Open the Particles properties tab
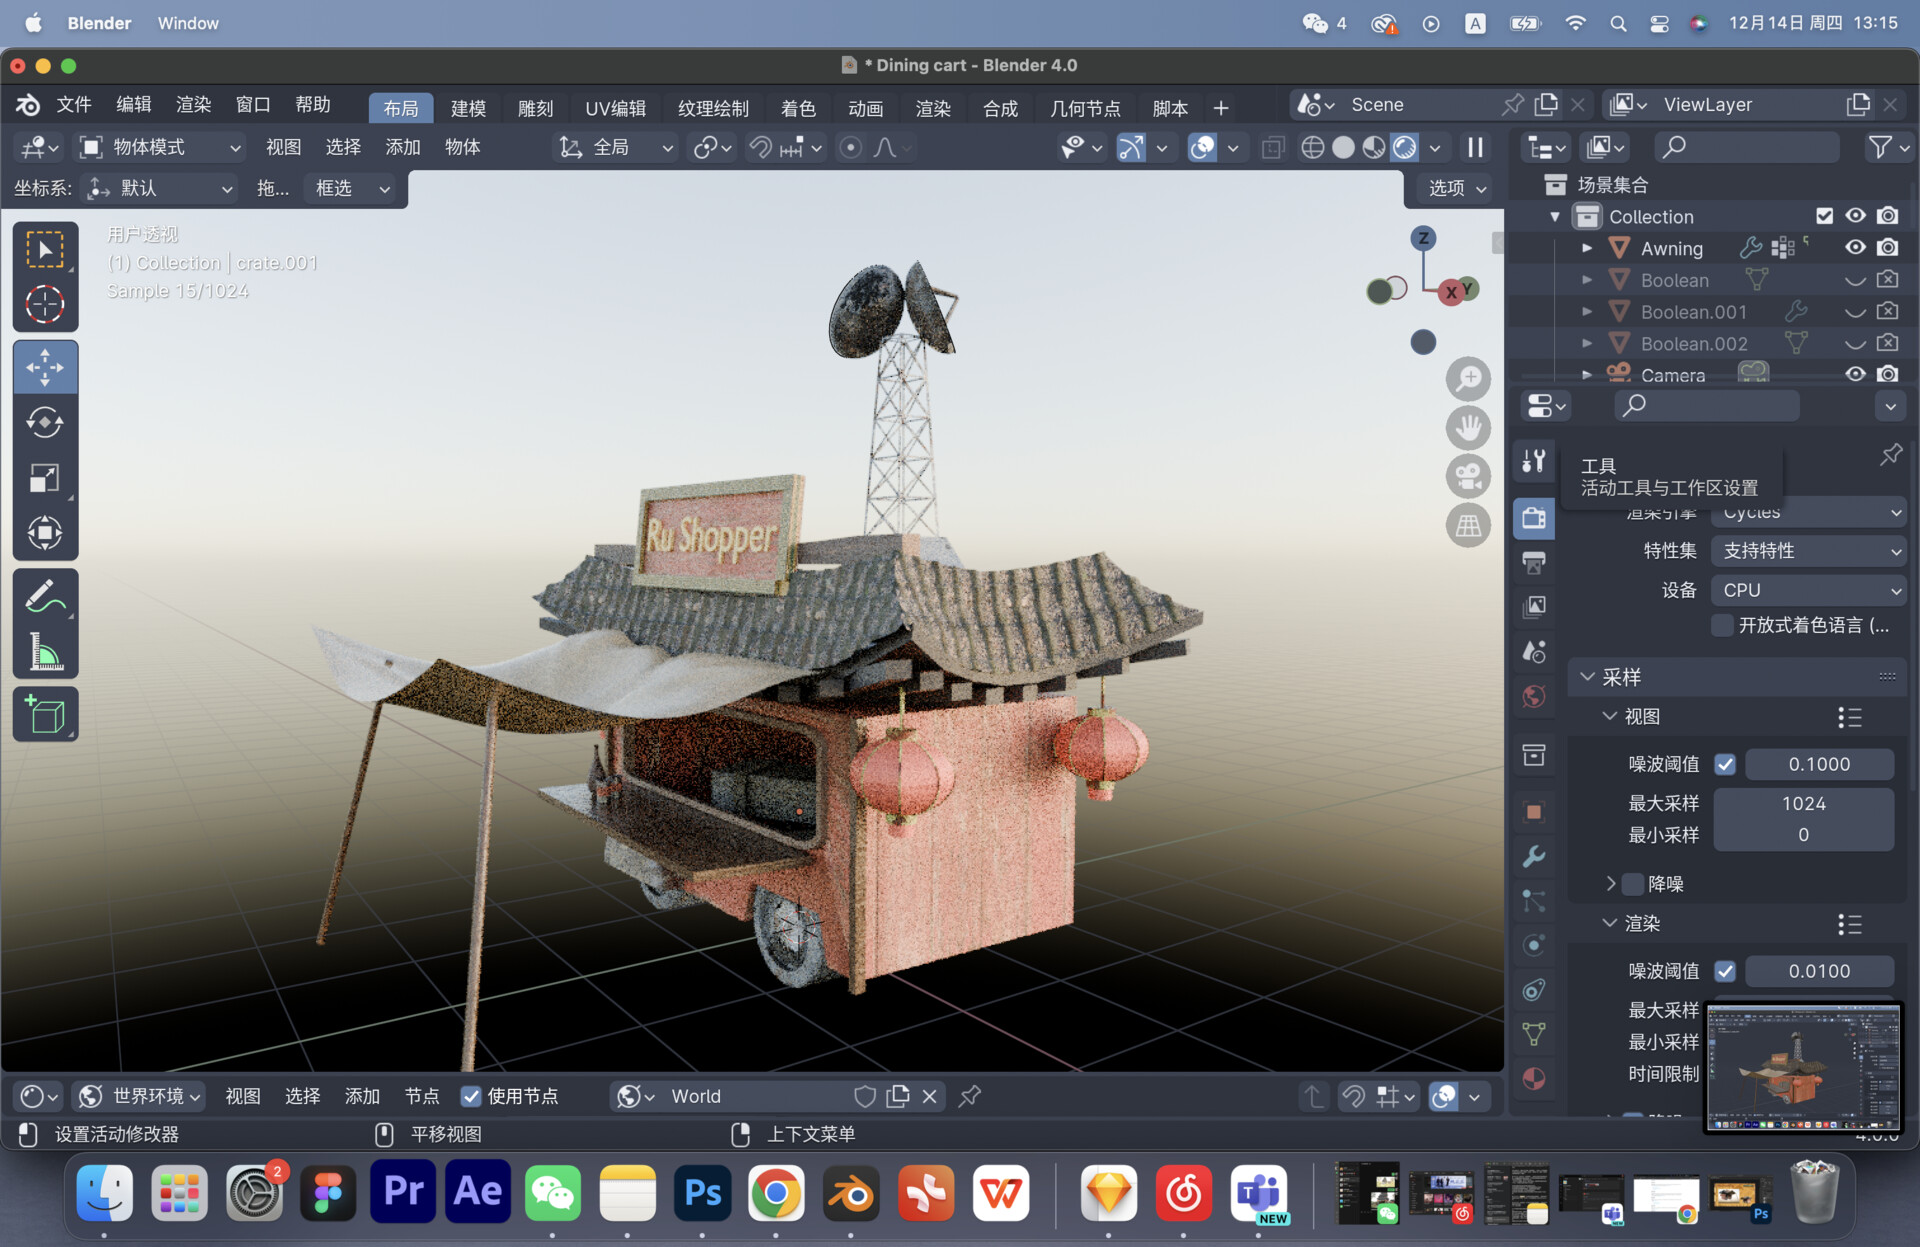The height and width of the screenshot is (1247, 1920). [x=1534, y=901]
